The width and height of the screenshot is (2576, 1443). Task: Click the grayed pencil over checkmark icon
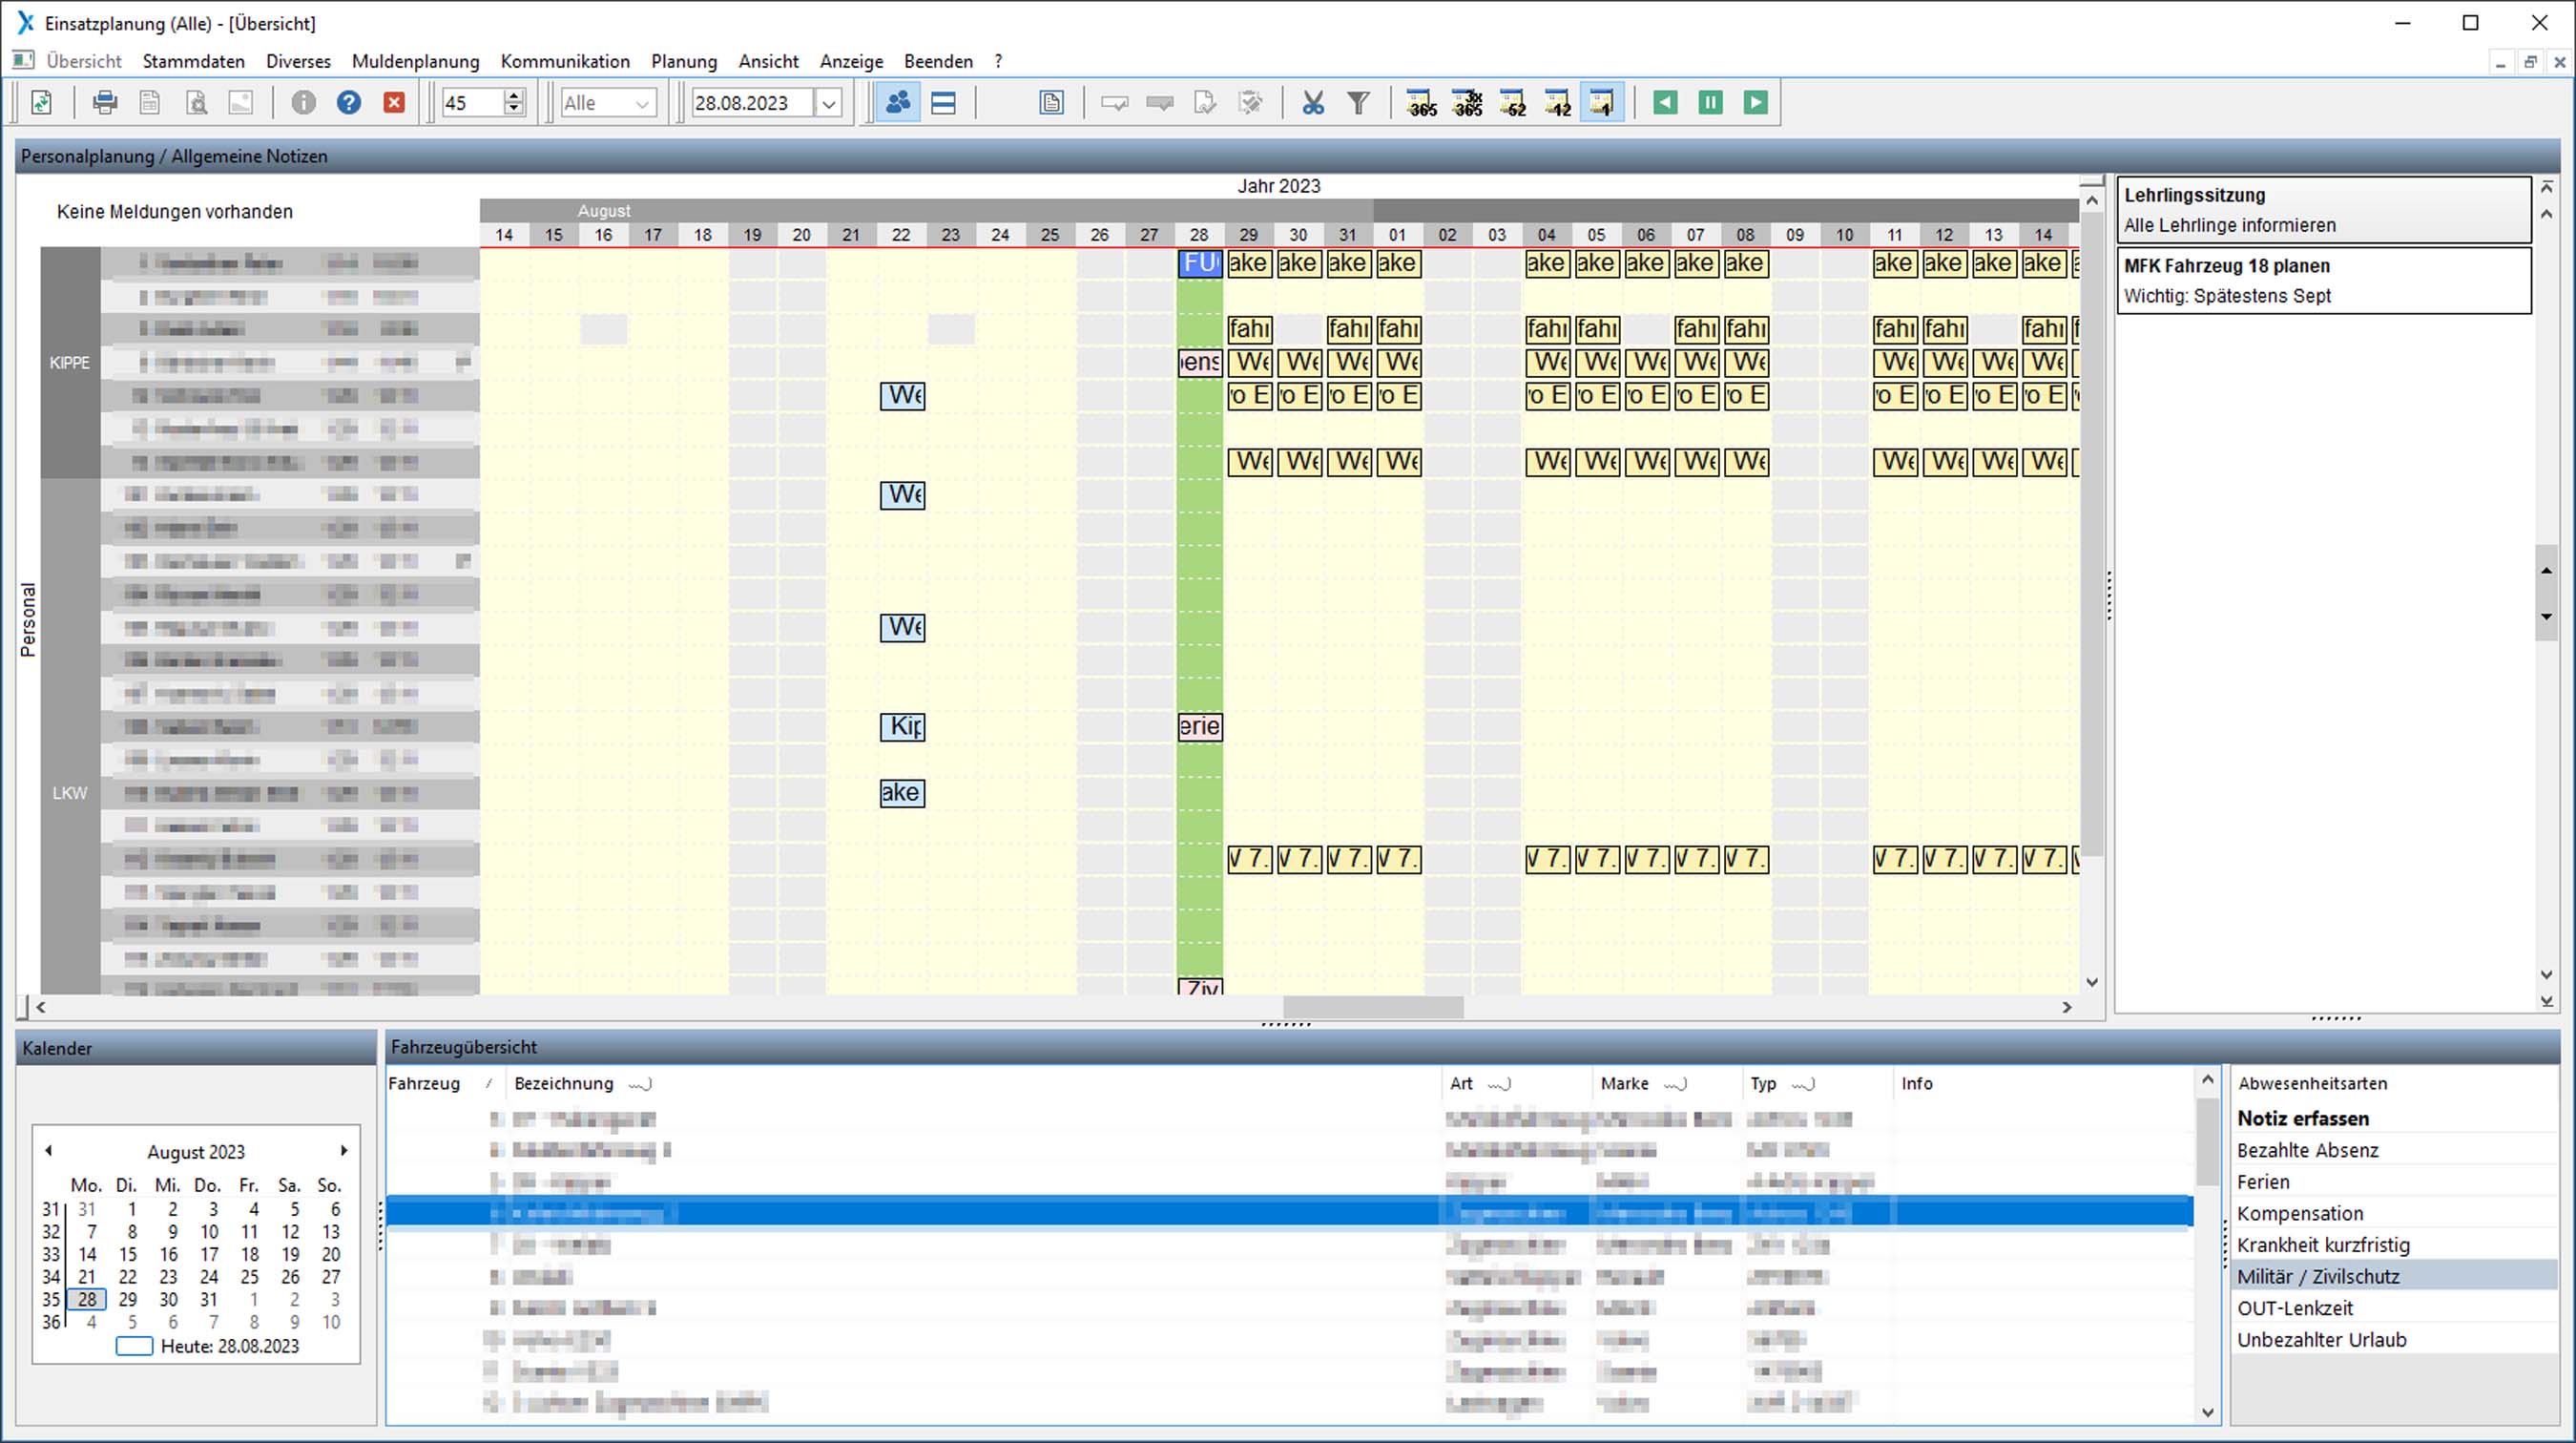coord(1250,102)
